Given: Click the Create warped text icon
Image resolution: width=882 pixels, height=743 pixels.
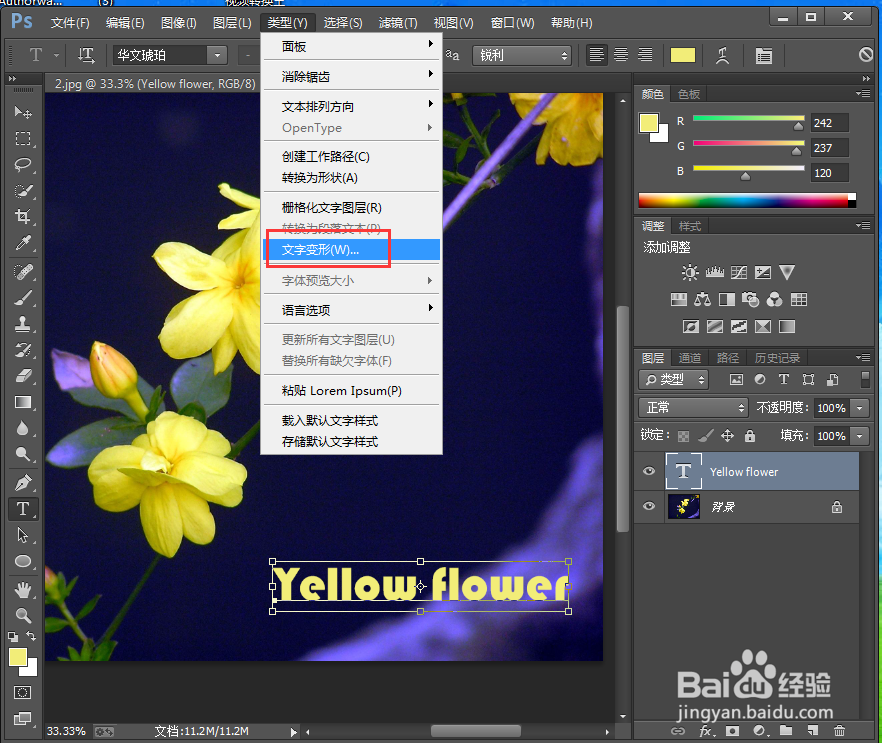Looking at the screenshot, I should pos(723,55).
